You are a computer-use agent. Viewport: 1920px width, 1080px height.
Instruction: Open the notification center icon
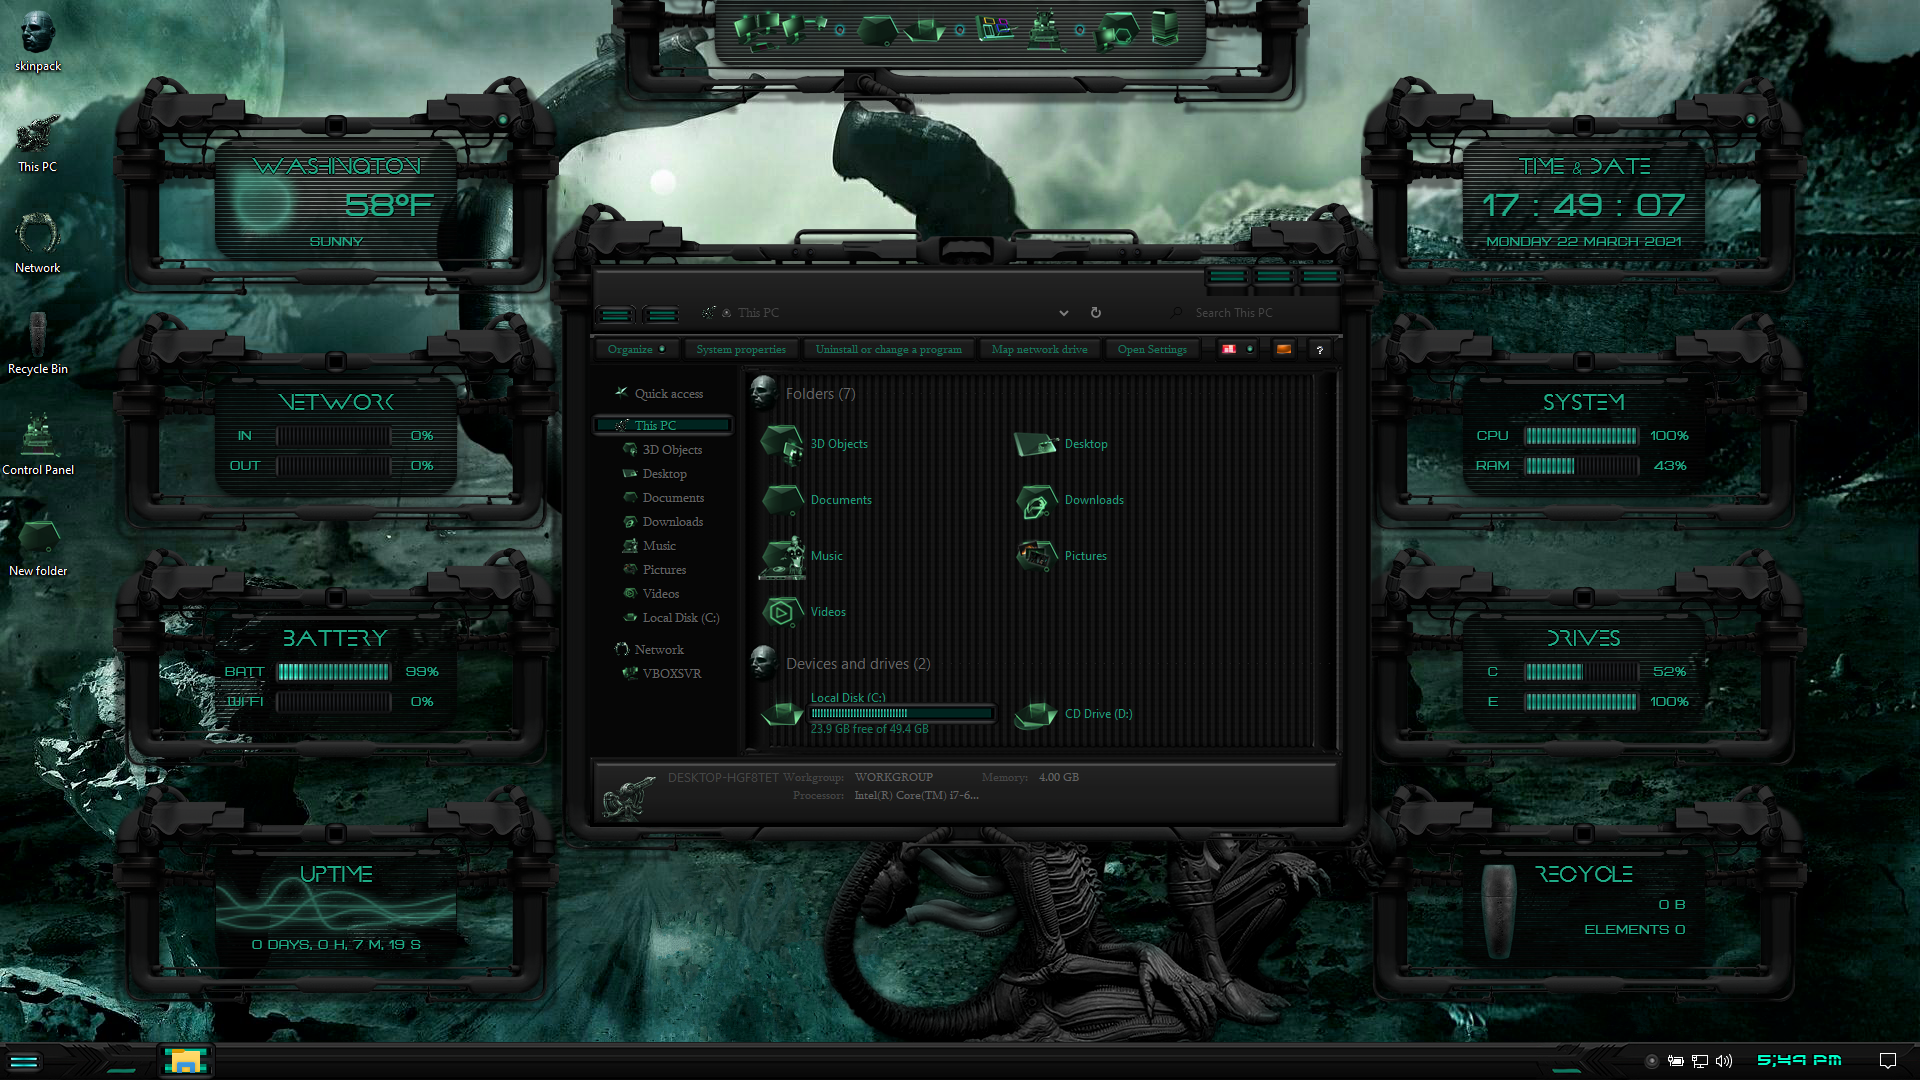coord(1887,1061)
